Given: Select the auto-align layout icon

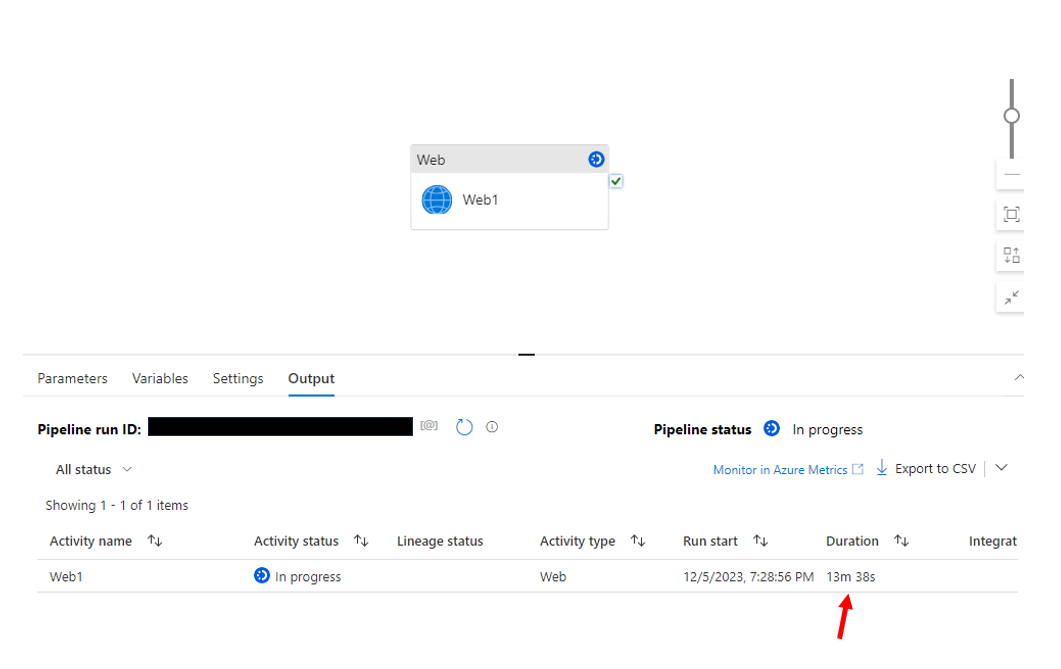Looking at the screenshot, I should click(x=1010, y=255).
